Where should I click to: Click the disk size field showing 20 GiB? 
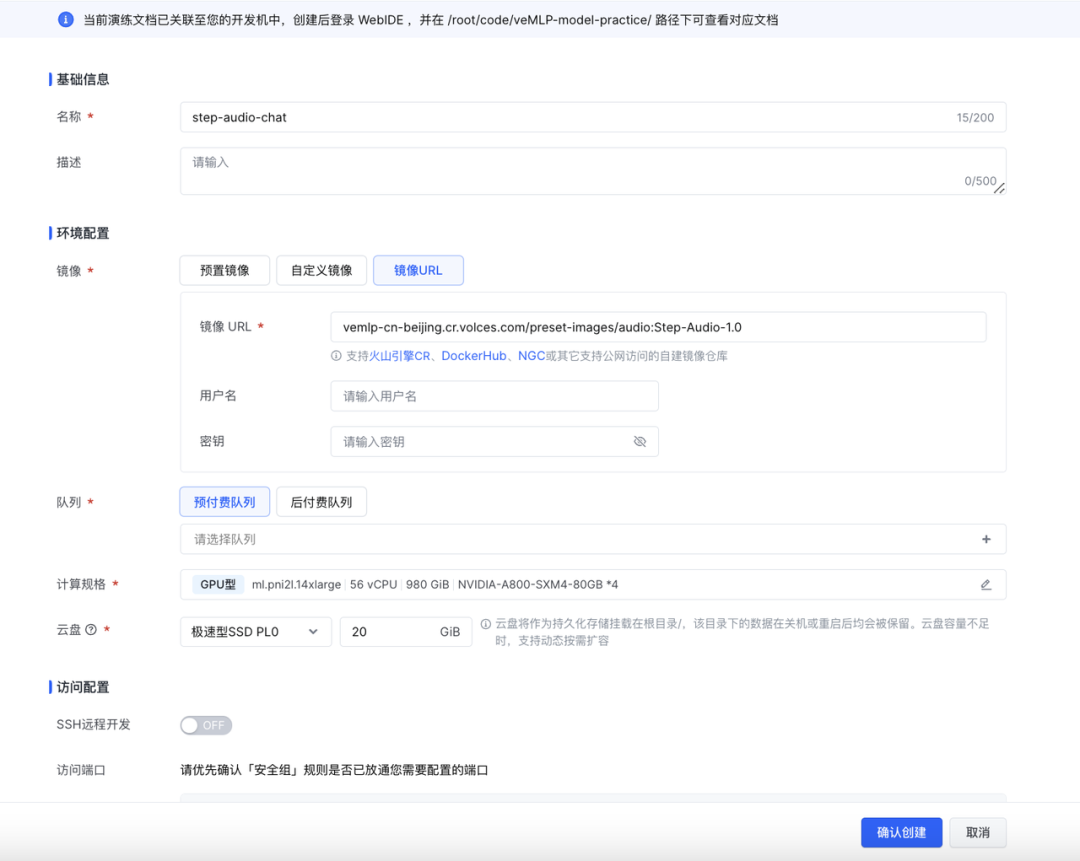[406, 632]
